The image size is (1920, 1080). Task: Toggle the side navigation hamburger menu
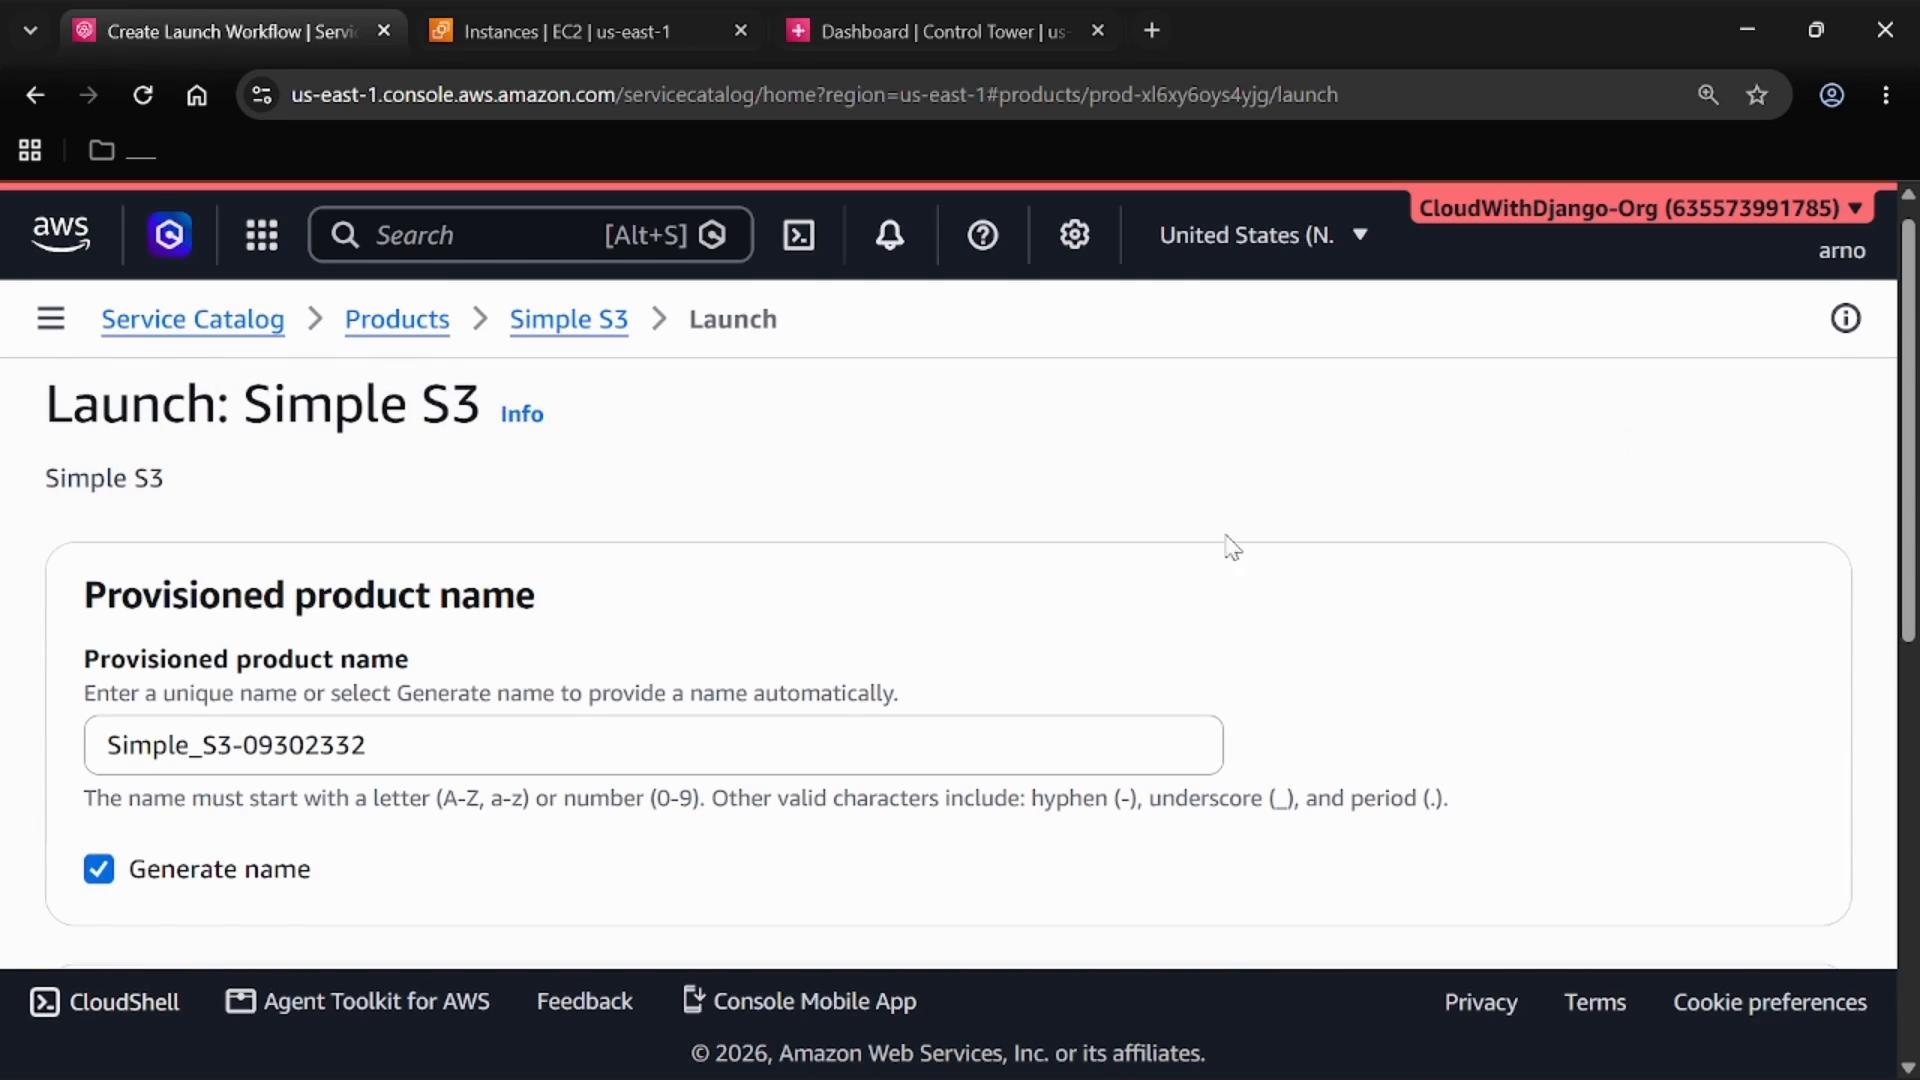pos(51,318)
